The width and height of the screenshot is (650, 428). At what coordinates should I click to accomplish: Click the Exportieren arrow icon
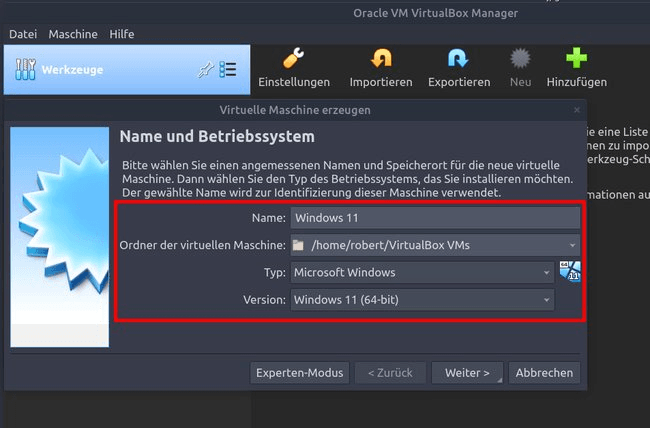click(459, 59)
